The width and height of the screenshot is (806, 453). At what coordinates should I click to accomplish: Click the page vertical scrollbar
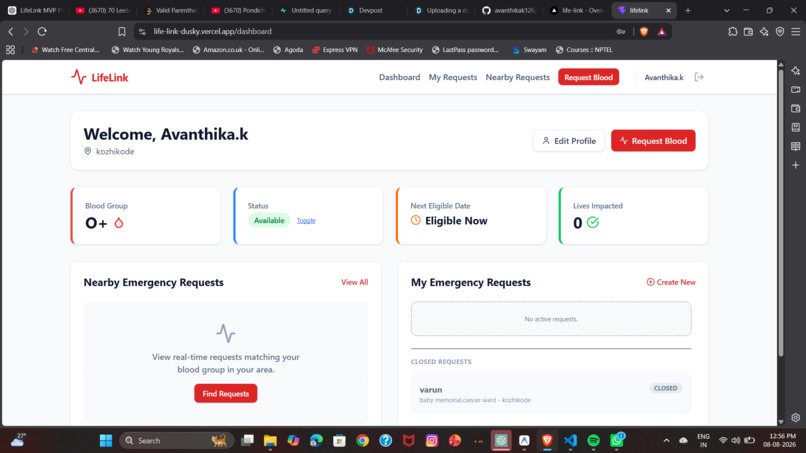point(781,211)
